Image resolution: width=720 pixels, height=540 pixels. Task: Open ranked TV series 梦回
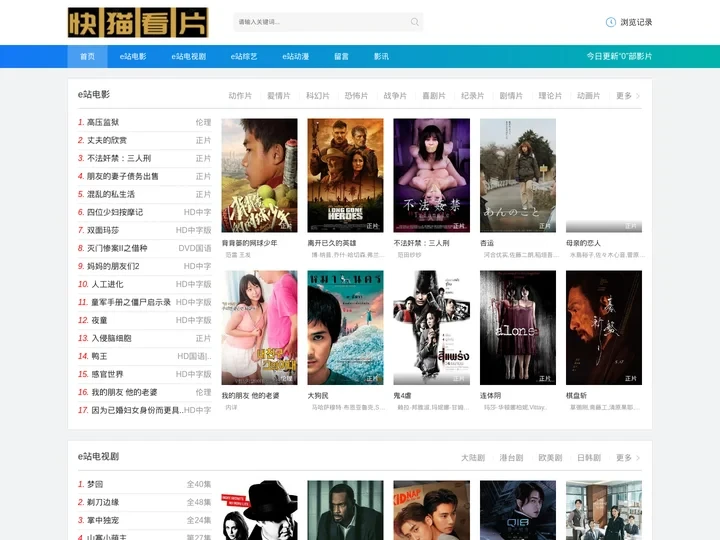click(x=95, y=484)
